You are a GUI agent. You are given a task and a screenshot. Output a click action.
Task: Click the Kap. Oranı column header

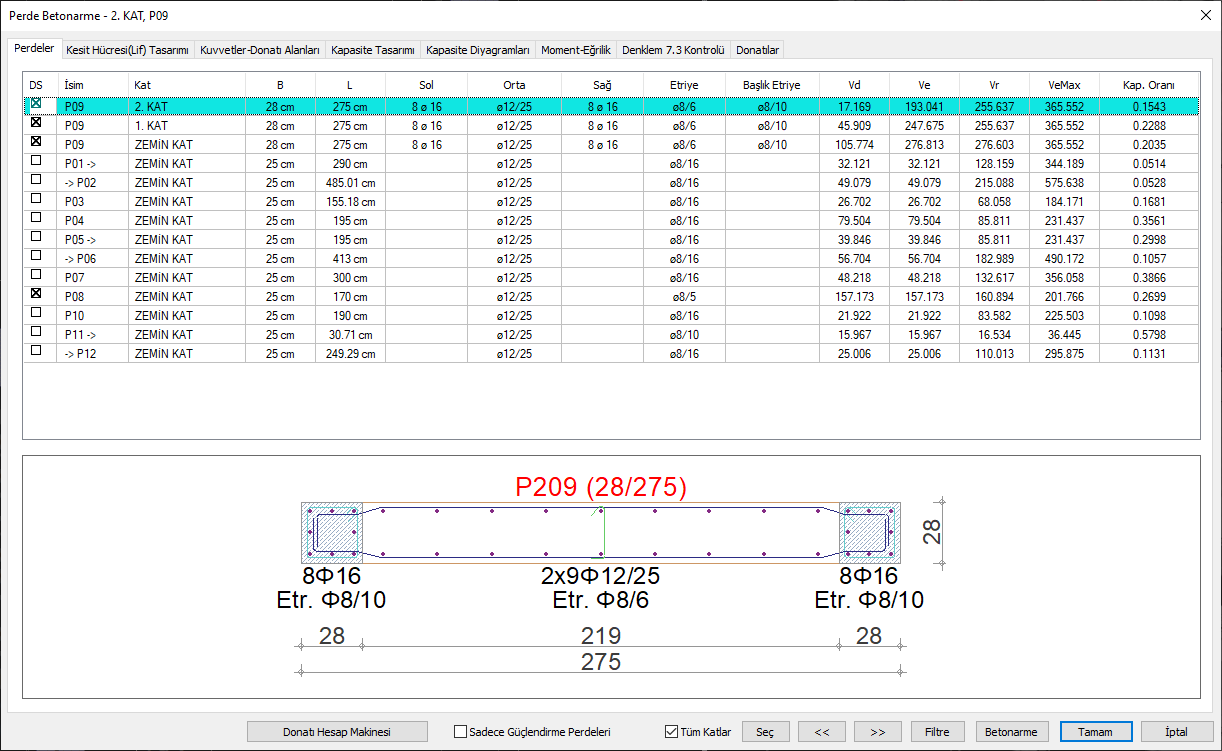click(1149, 85)
